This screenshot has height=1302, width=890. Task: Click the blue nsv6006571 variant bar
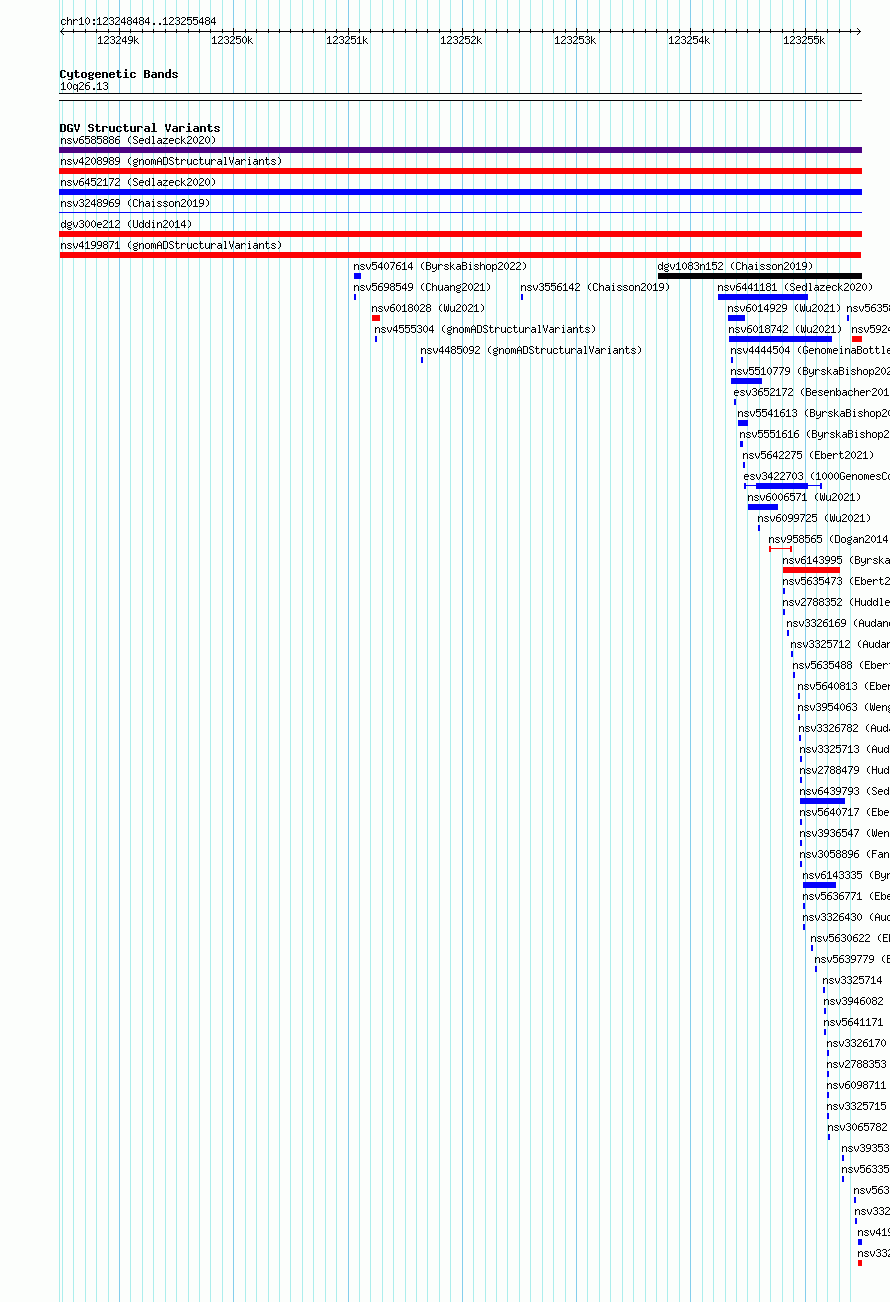pyautogui.click(x=763, y=507)
